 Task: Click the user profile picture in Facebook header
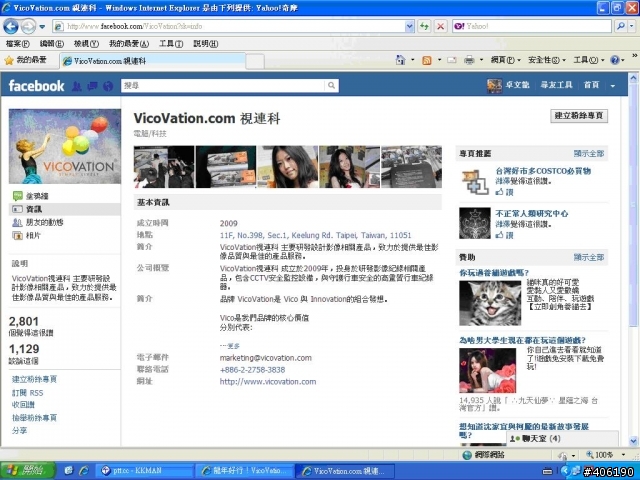coord(494,86)
